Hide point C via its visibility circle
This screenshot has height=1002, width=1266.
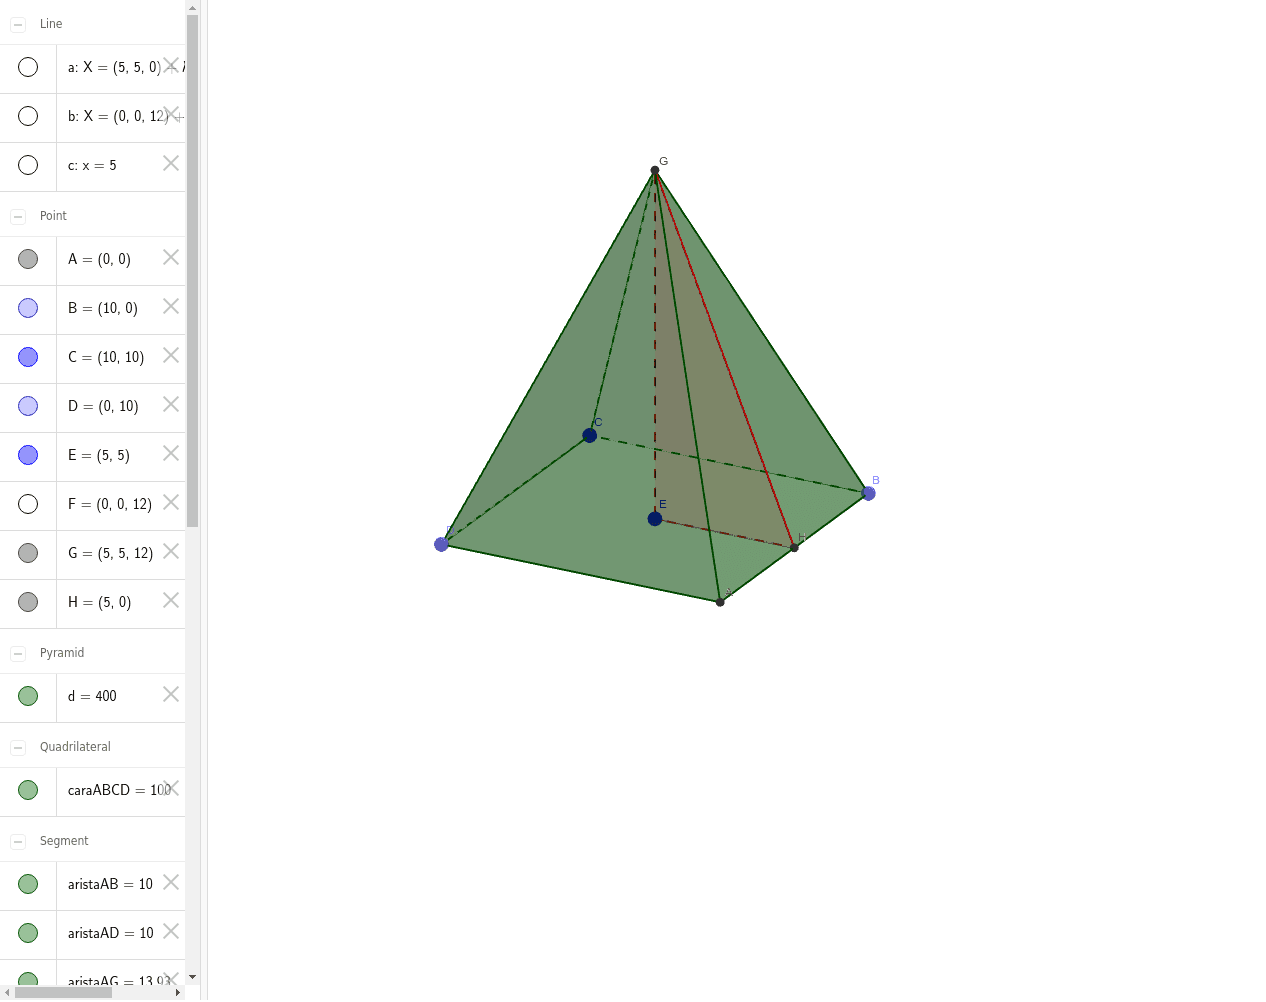coord(28,357)
